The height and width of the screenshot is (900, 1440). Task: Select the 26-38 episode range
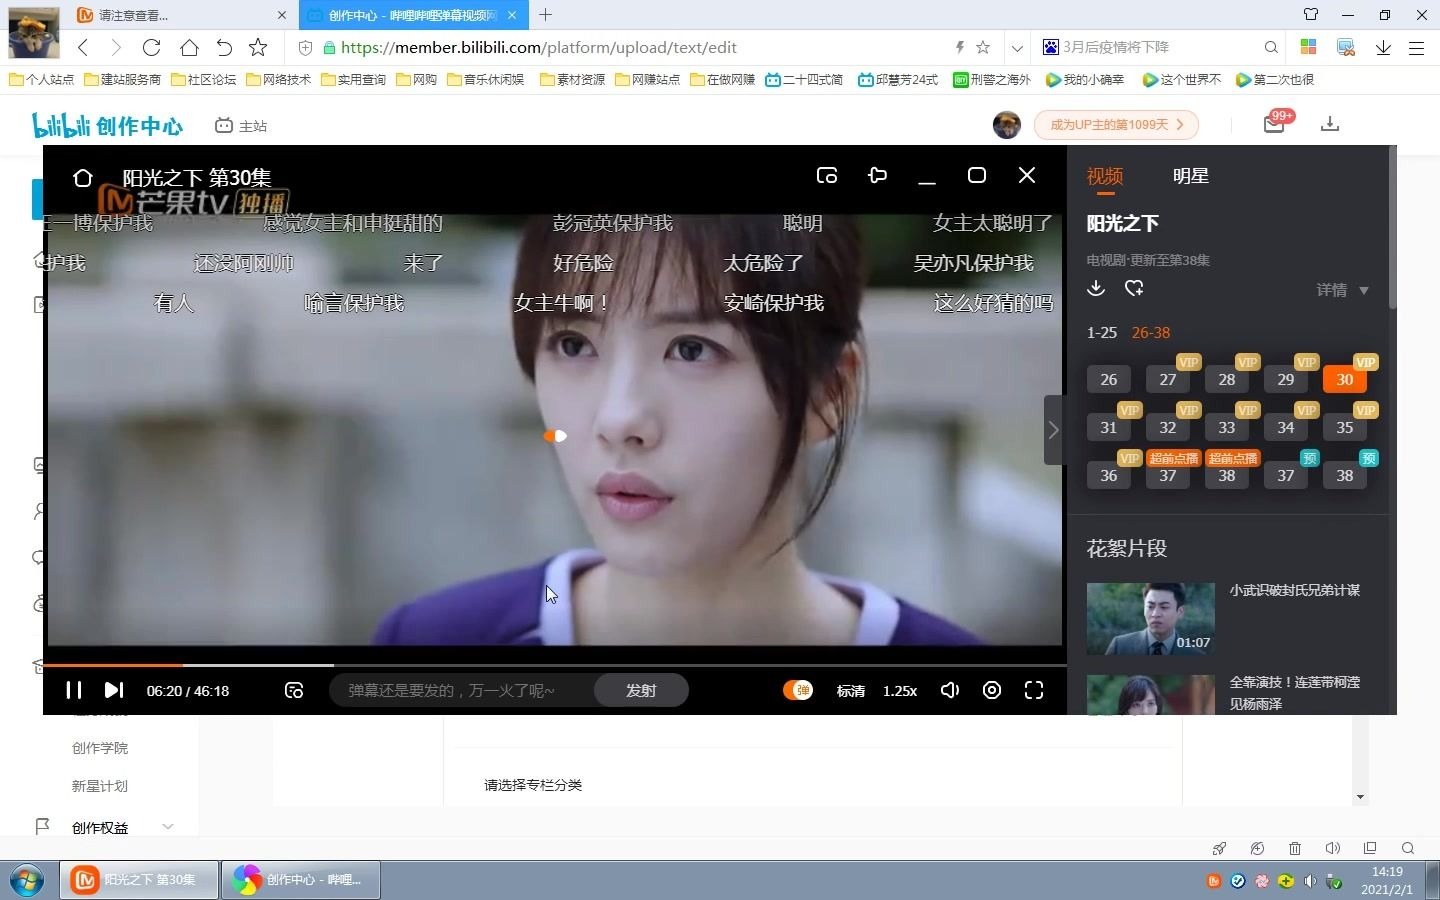(x=1151, y=333)
